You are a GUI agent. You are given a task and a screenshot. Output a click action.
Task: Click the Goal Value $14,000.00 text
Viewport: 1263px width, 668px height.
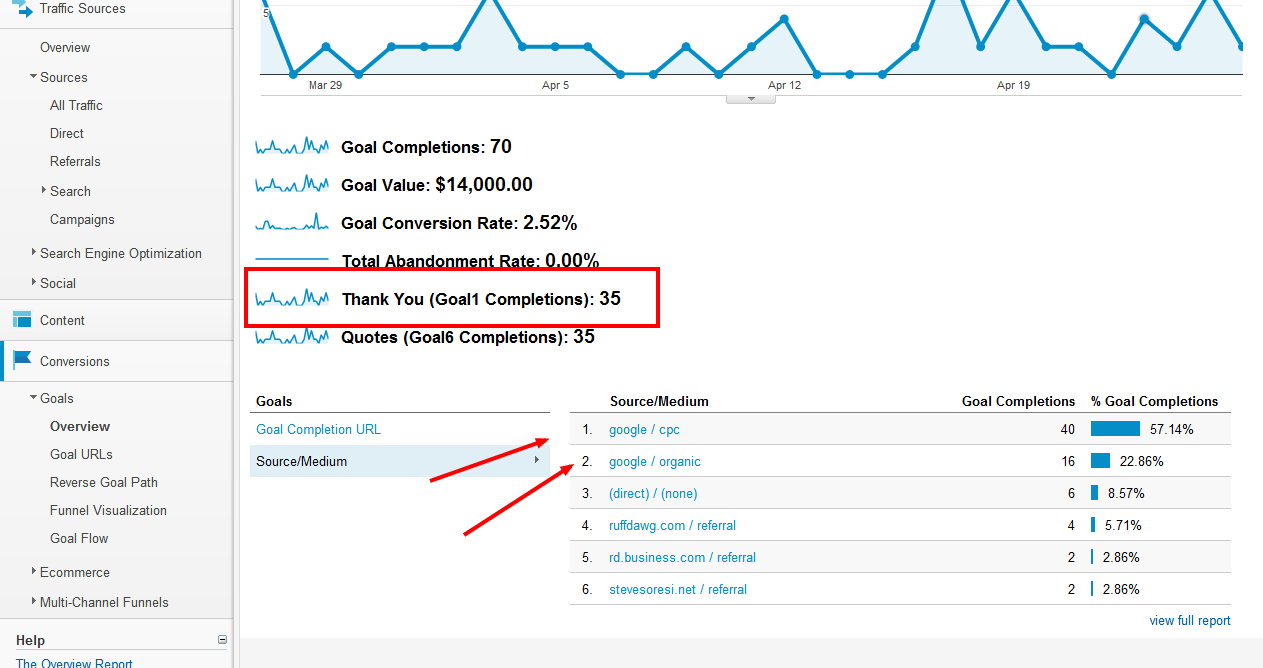tap(437, 185)
